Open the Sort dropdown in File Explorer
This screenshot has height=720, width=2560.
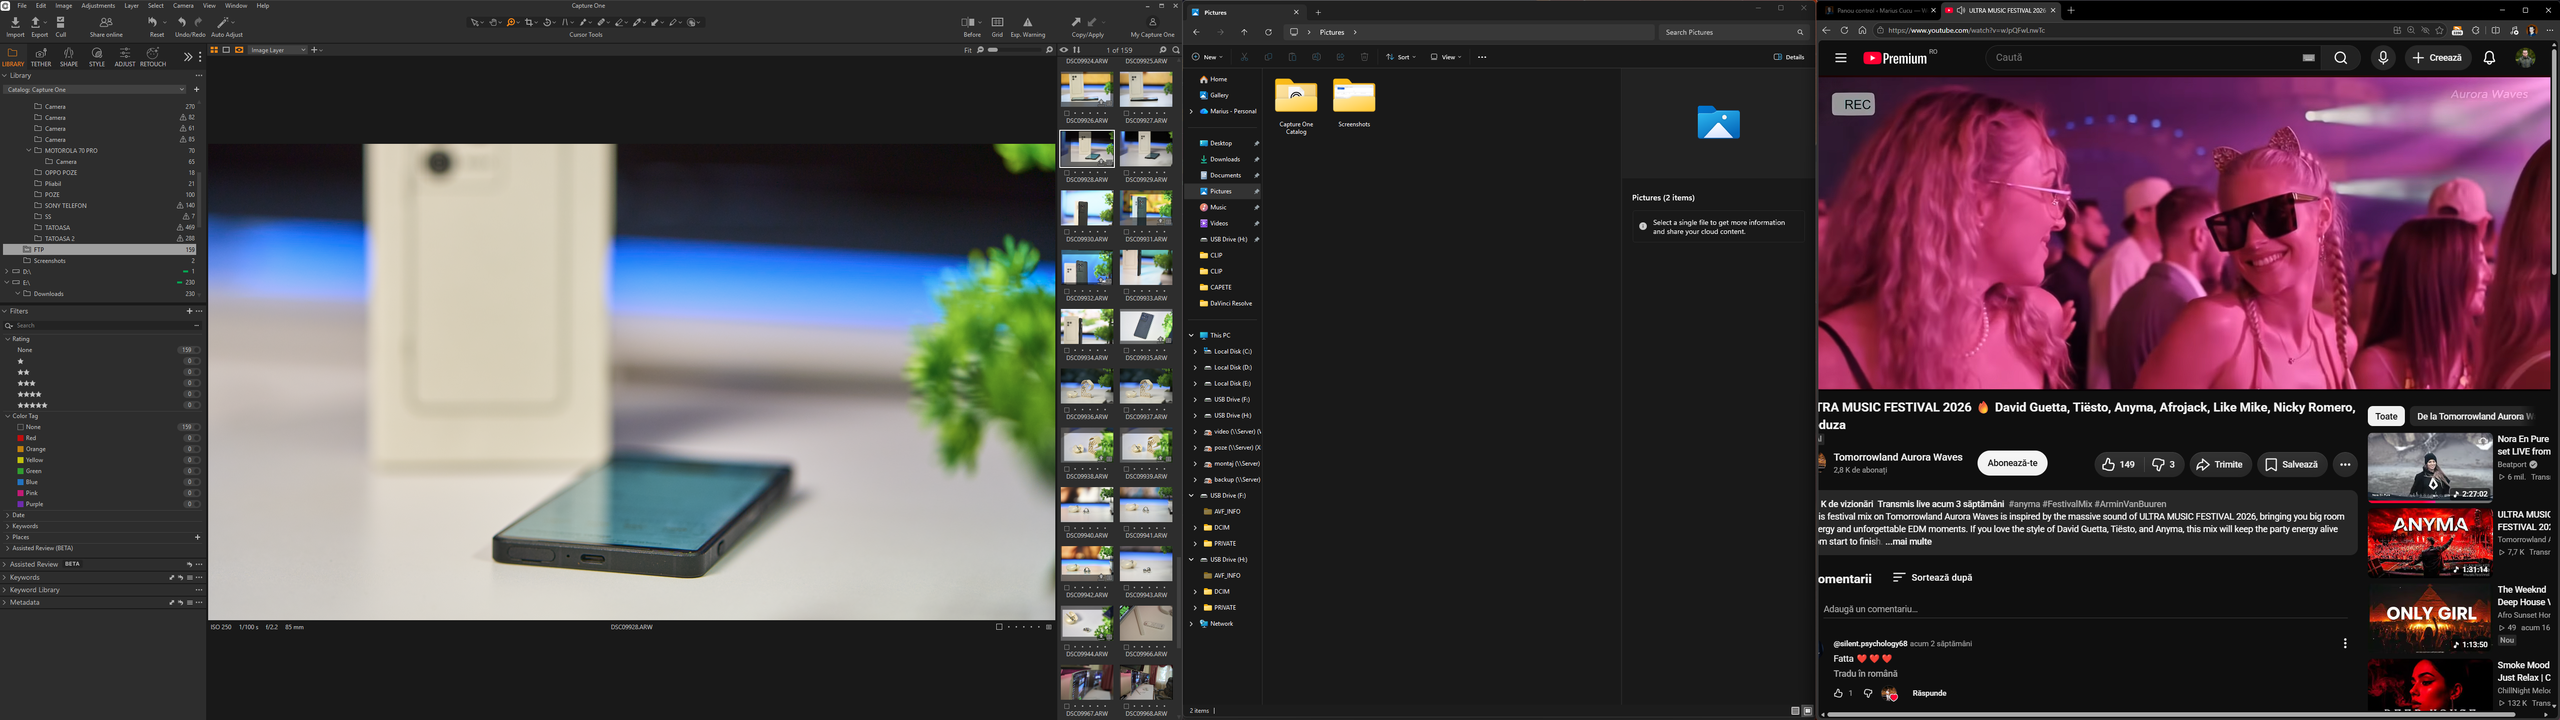point(1401,57)
